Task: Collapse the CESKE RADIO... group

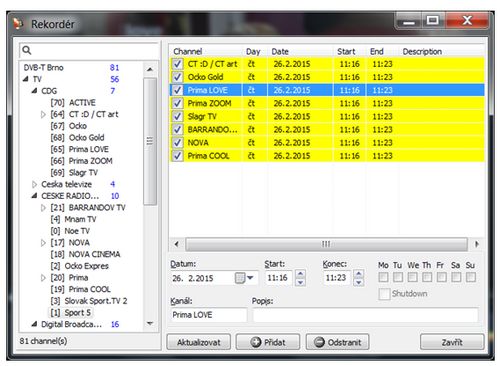Action: (34, 196)
